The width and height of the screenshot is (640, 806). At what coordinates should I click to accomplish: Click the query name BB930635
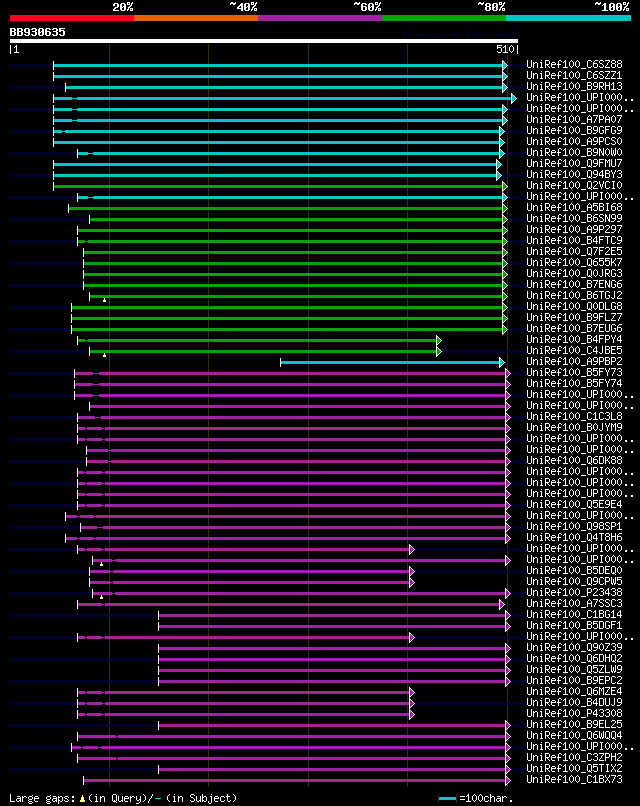coord(38,32)
